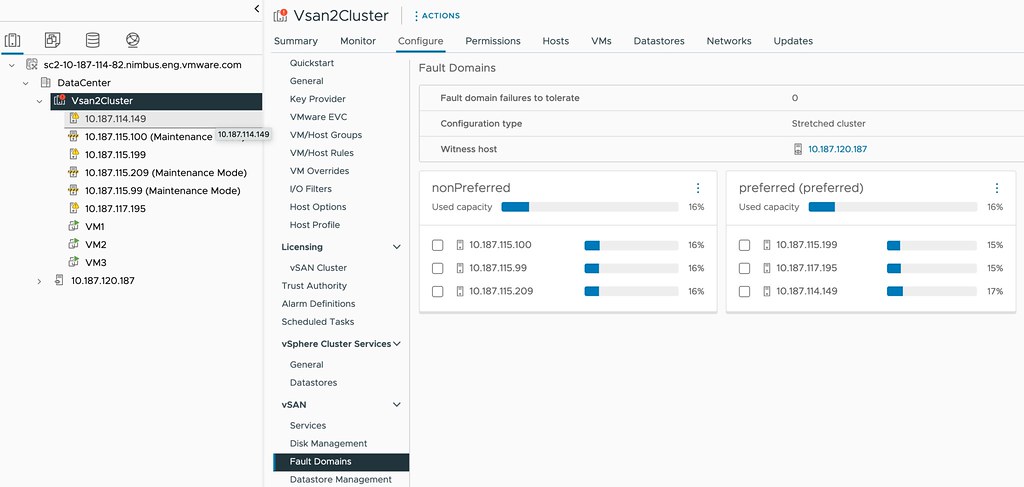The height and width of the screenshot is (487, 1024).
Task: Open the Networking inventory view icon
Action: [x=133, y=40]
